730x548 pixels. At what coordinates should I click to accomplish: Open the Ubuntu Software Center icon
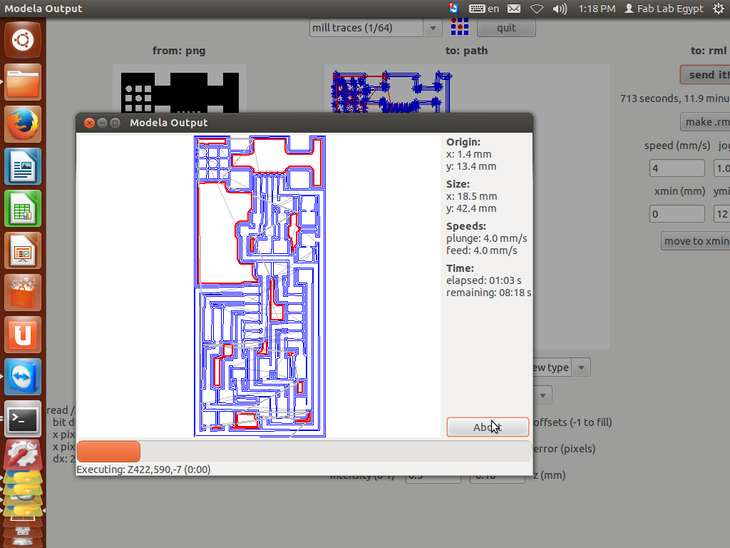pyautogui.click(x=22, y=292)
